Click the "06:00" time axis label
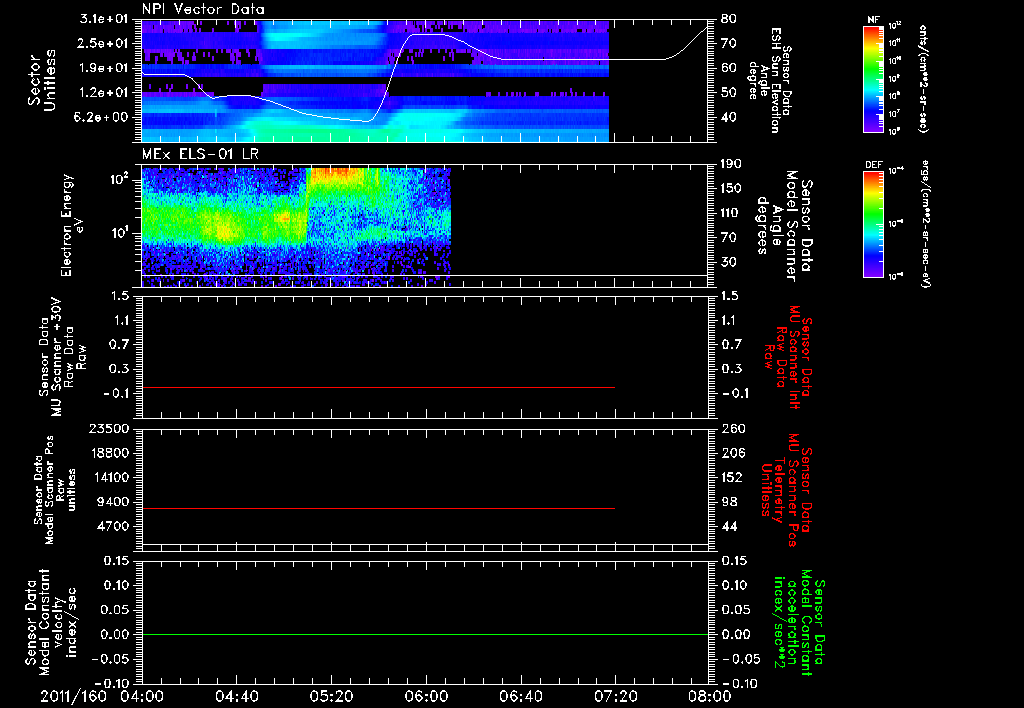The height and width of the screenshot is (708, 1024). coord(426,696)
